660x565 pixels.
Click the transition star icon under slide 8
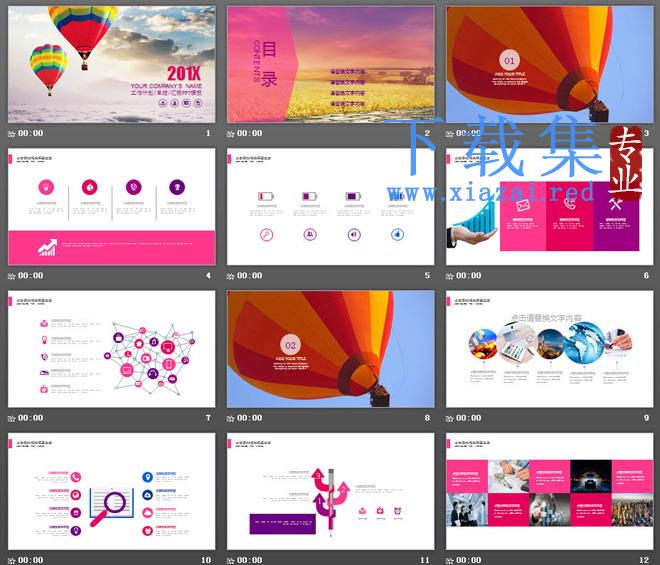(x=231, y=418)
